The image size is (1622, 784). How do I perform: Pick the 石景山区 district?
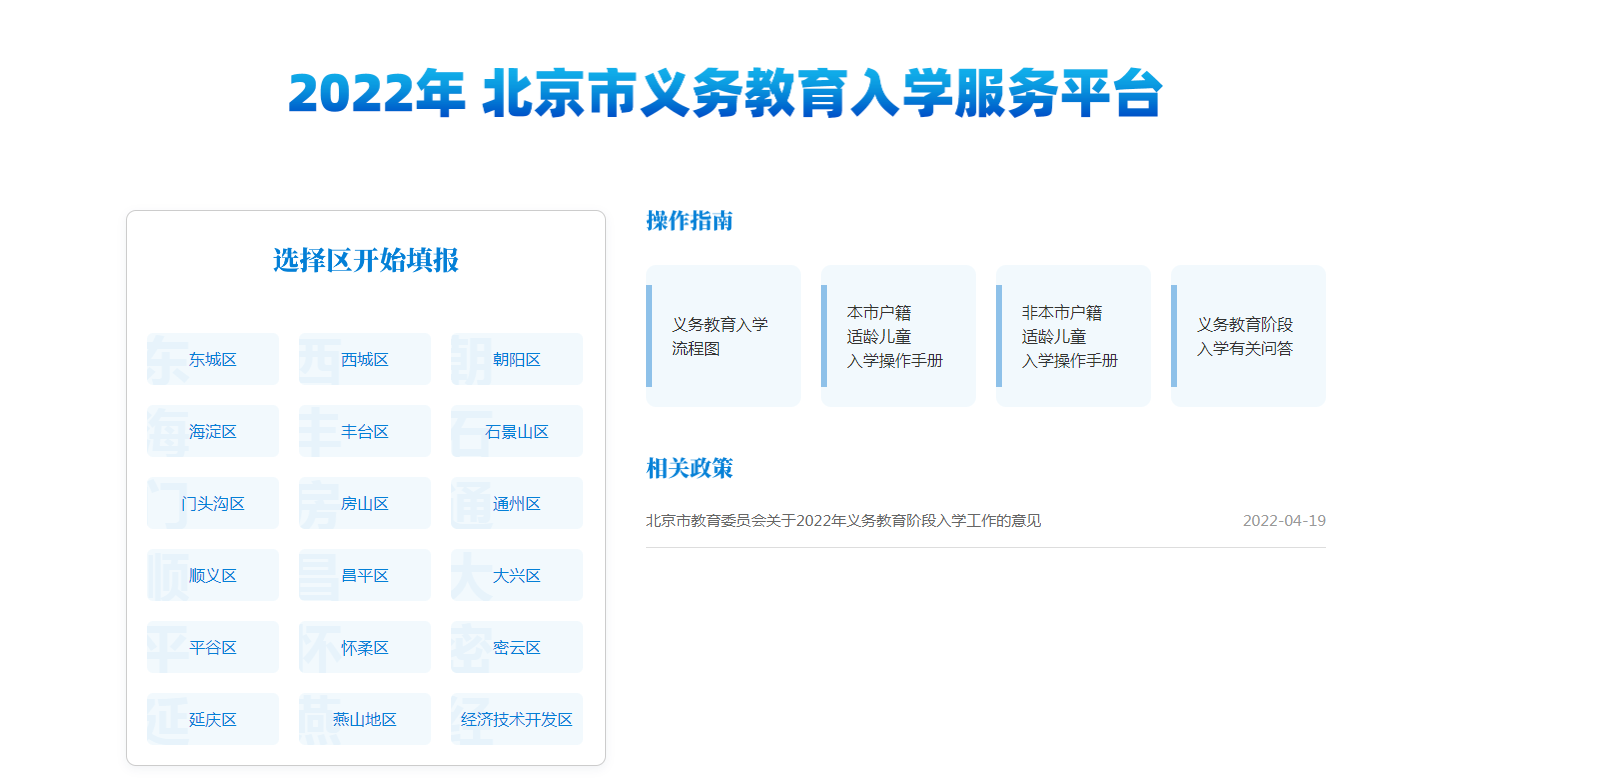coord(517,431)
